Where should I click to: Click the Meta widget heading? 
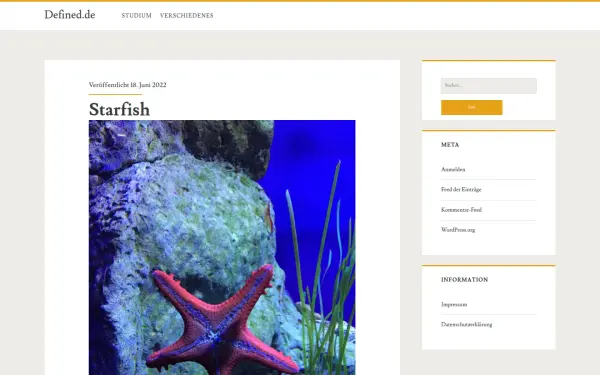450,145
